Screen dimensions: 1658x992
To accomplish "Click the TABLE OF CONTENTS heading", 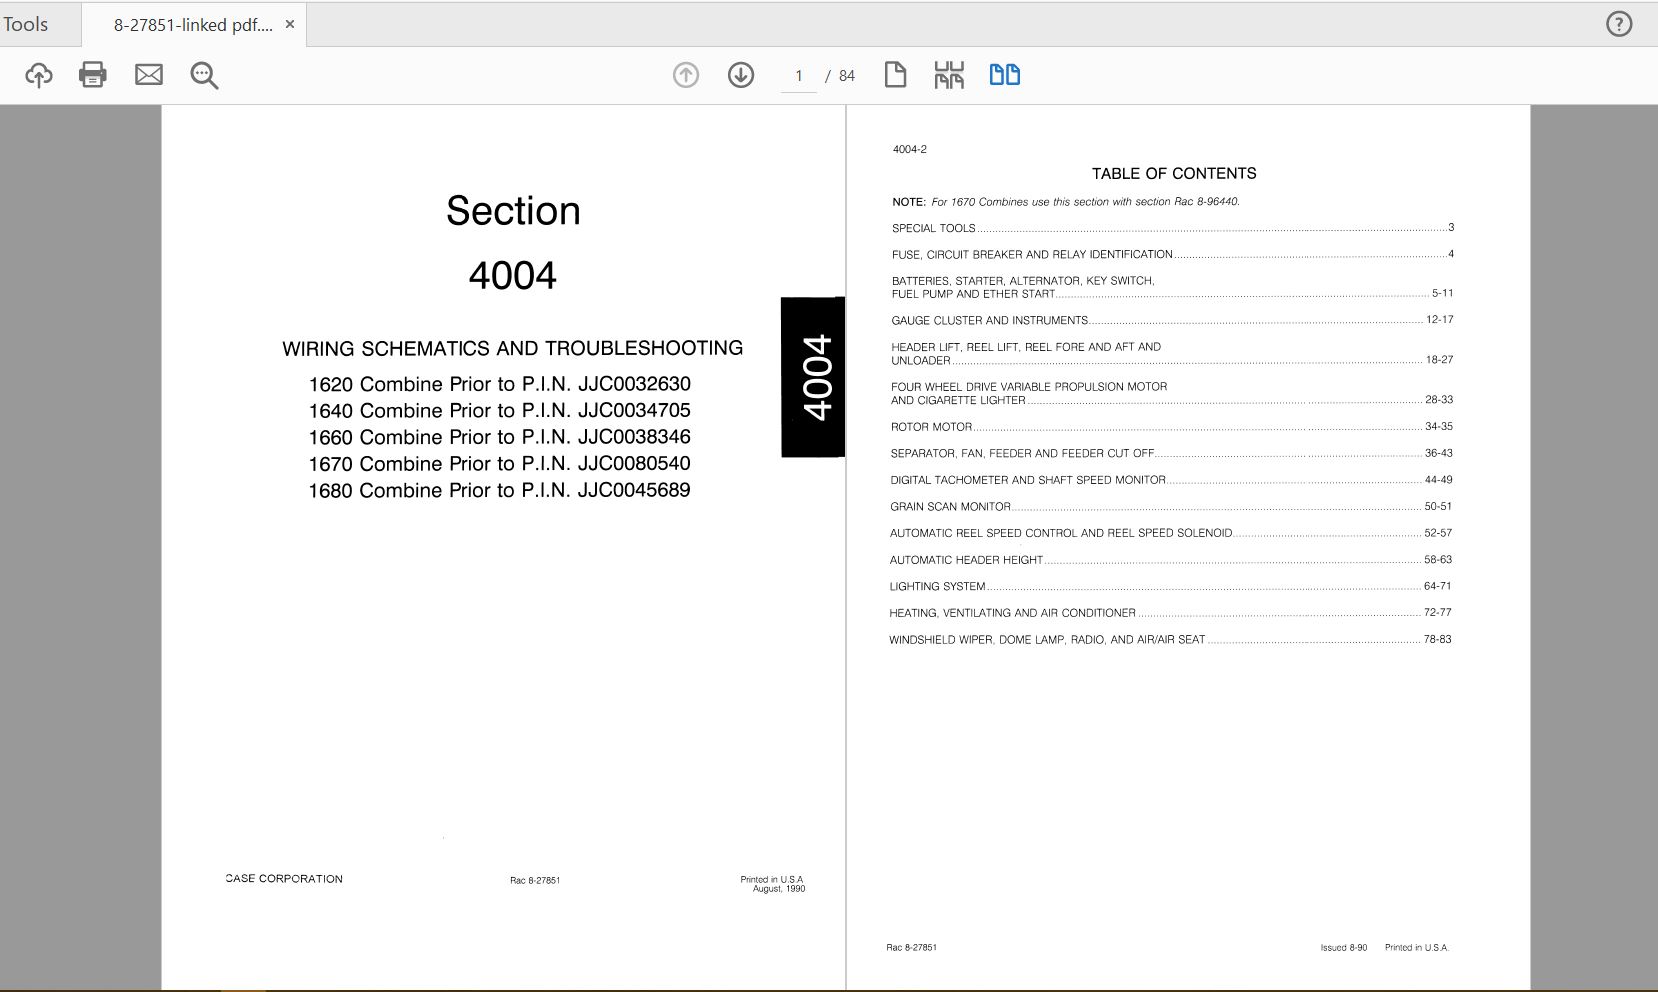I will [x=1174, y=173].
